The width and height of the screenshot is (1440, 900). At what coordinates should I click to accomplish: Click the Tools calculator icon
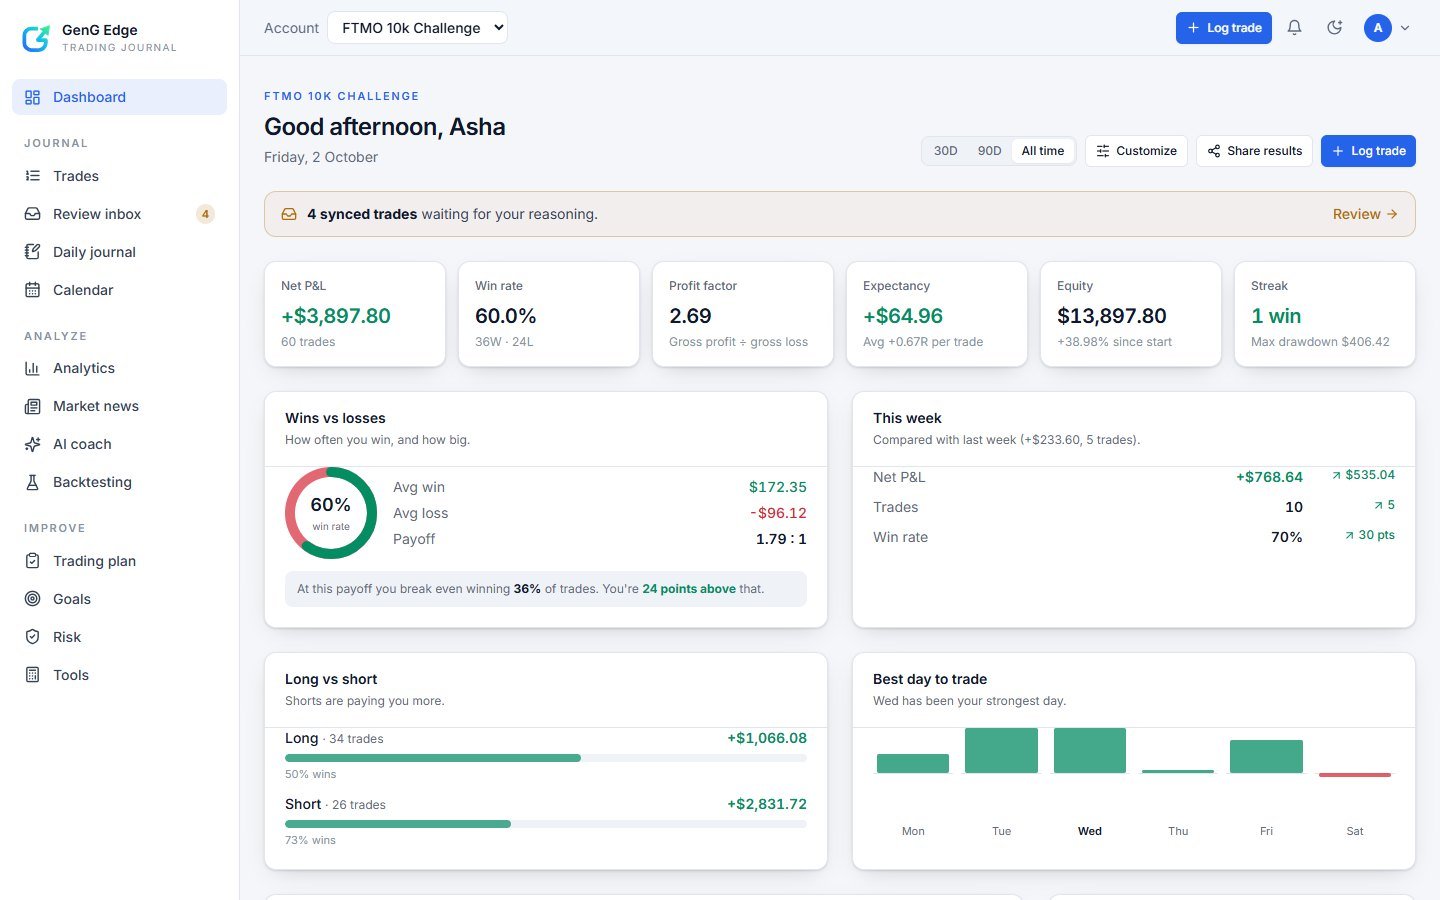pyautogui.click(x=32, y=675)
